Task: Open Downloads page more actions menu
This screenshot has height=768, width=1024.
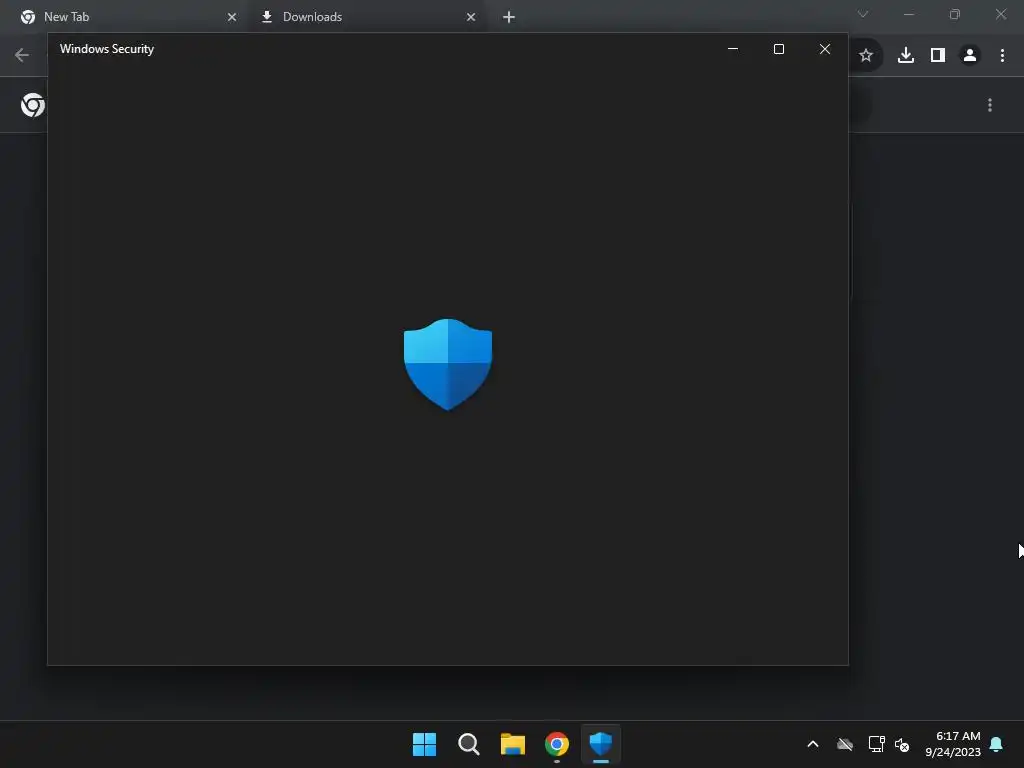Action: (990, 105)
